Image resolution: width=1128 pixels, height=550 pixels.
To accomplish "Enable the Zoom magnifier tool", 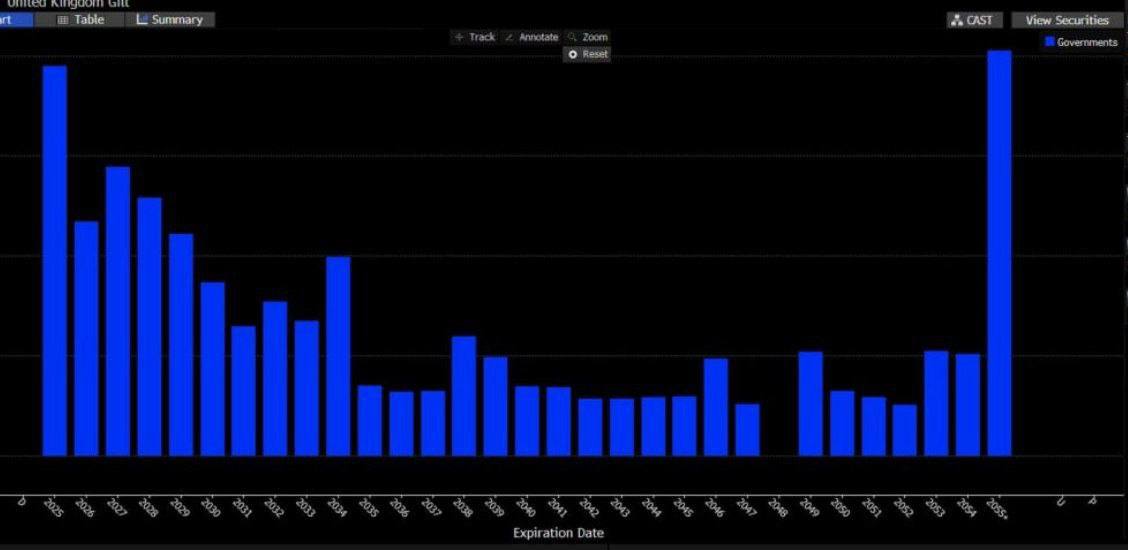I will click(x=587, y=37).
